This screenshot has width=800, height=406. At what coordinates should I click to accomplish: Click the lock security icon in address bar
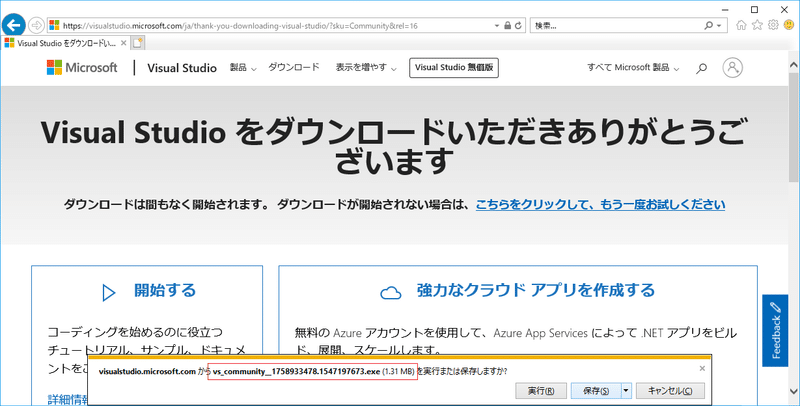(507, 26)
